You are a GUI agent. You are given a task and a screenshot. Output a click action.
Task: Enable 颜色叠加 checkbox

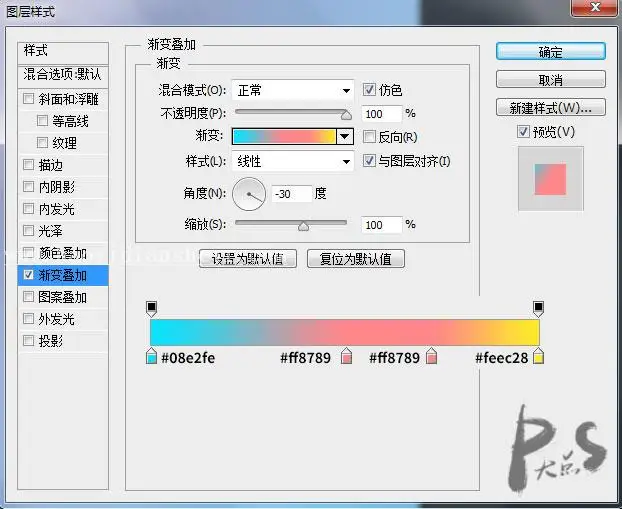29,252
